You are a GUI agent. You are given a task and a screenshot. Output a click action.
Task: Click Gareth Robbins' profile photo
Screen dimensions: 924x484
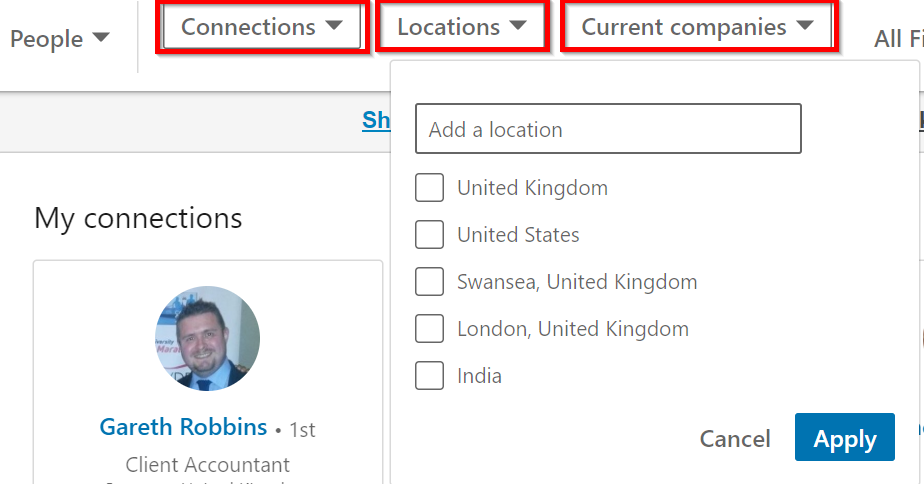[208, 338]
